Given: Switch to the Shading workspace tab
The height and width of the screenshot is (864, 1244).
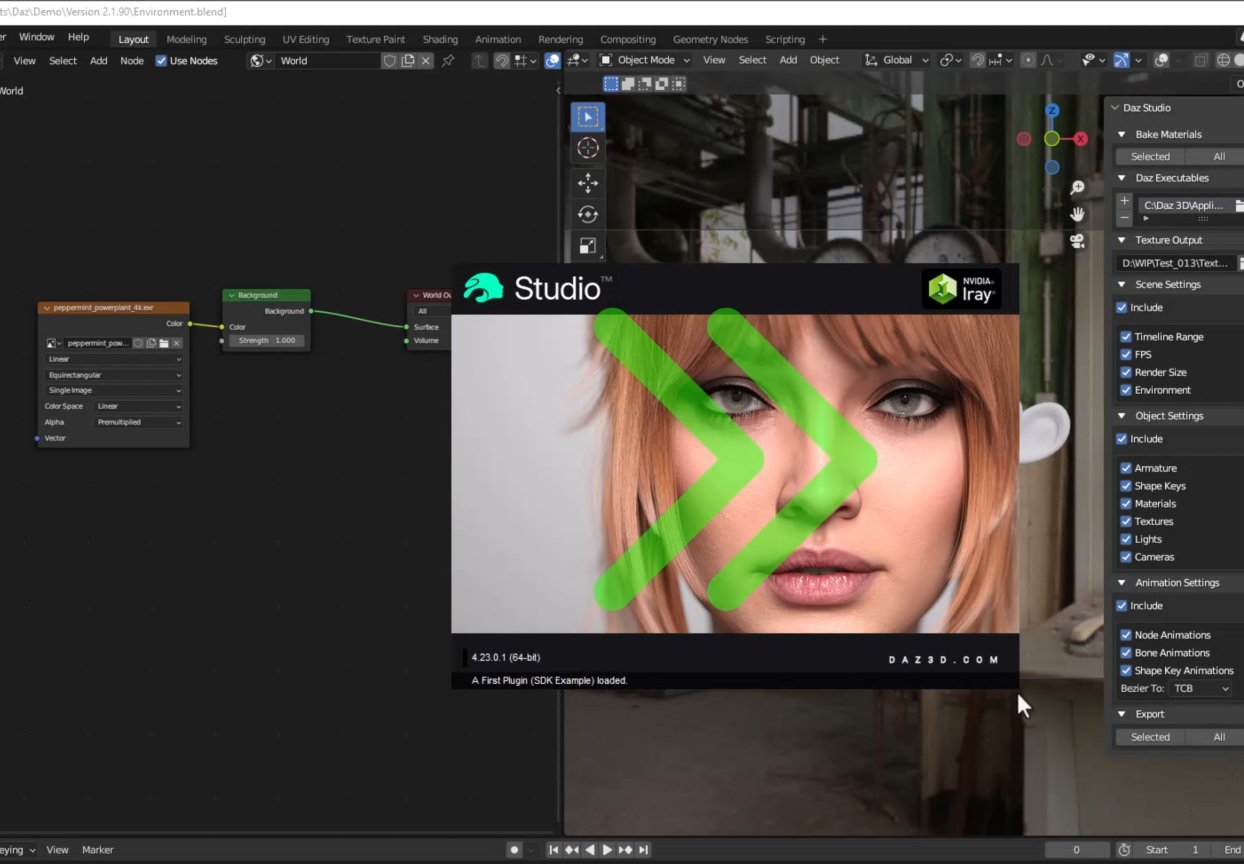Looking at the screenshot, I should [440, 40].
